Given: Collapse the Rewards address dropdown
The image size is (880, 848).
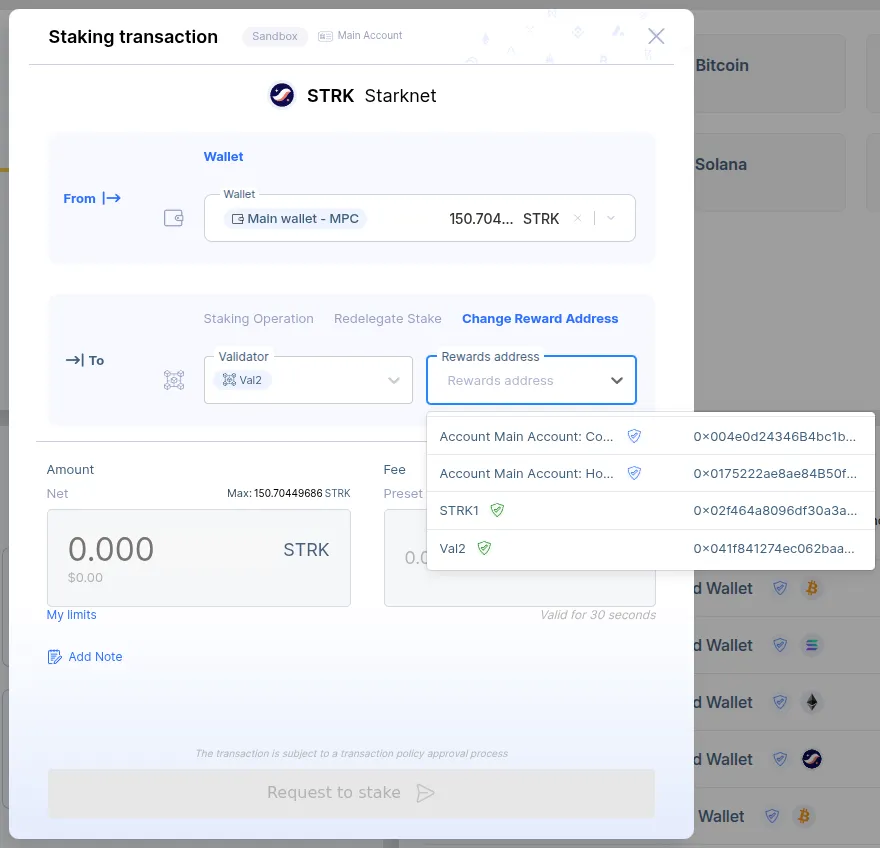Looking at the screenshot, I should (617, 381).
